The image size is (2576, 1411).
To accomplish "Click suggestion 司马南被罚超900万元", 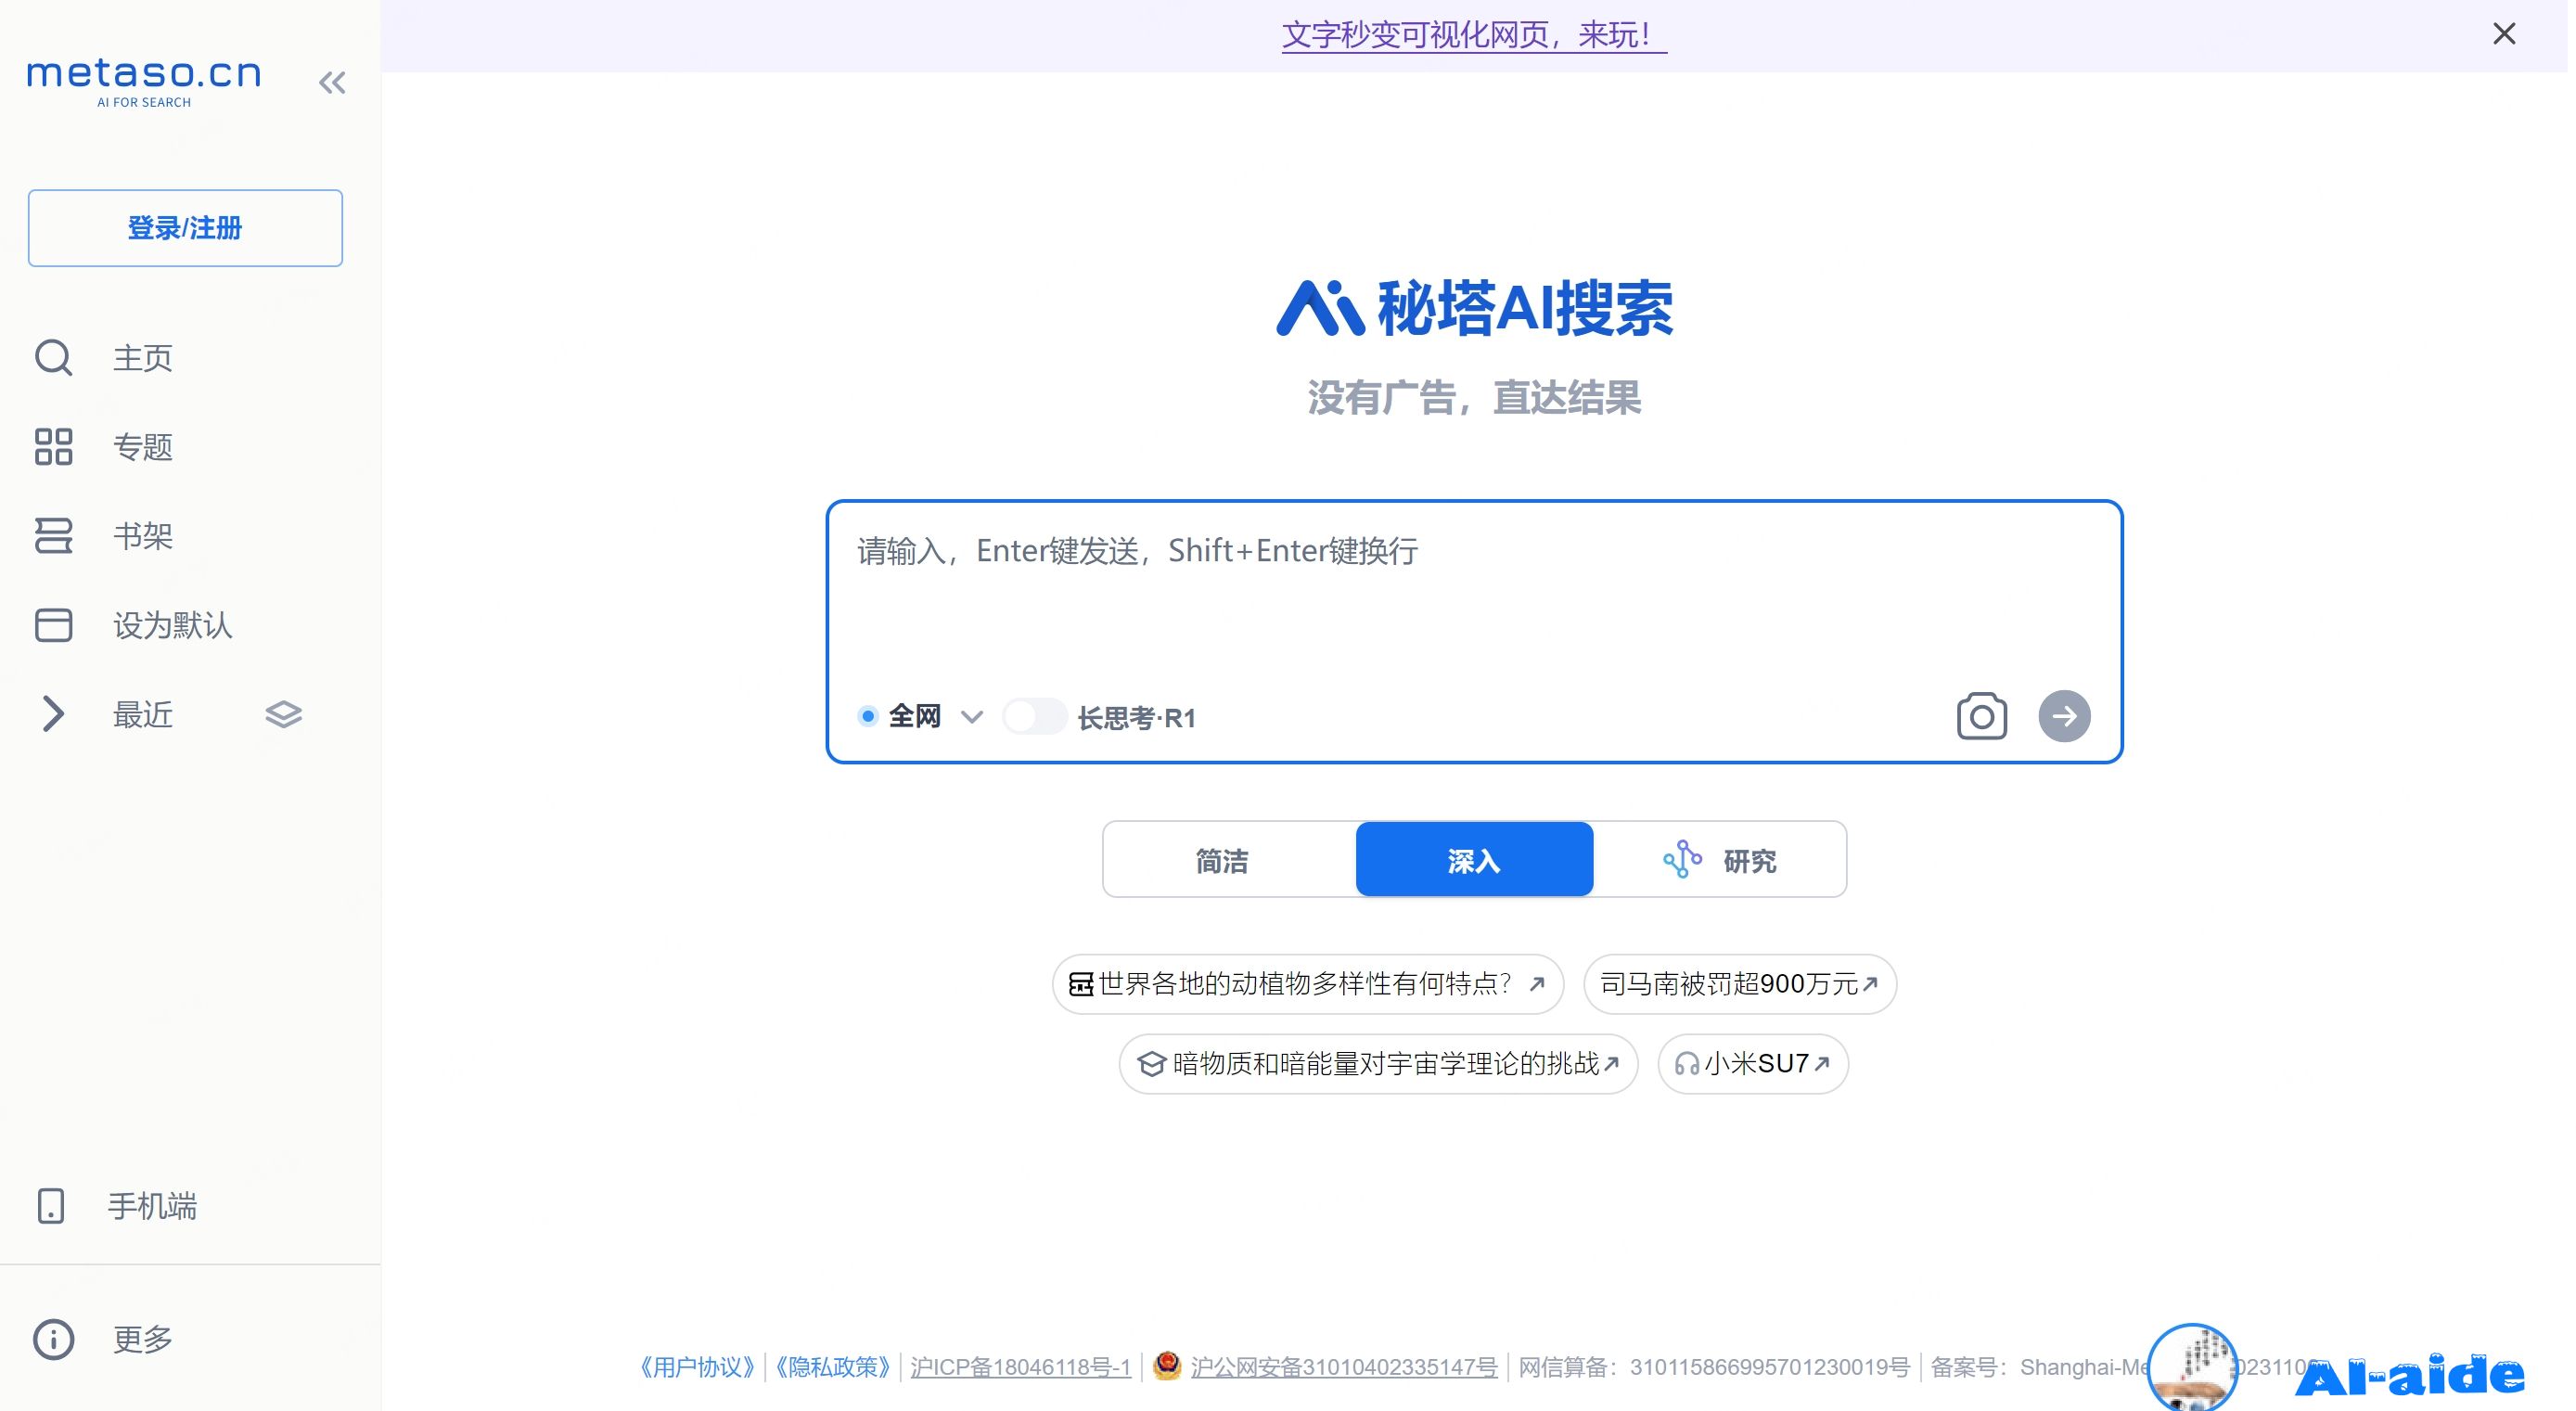I will [1739, 984].
